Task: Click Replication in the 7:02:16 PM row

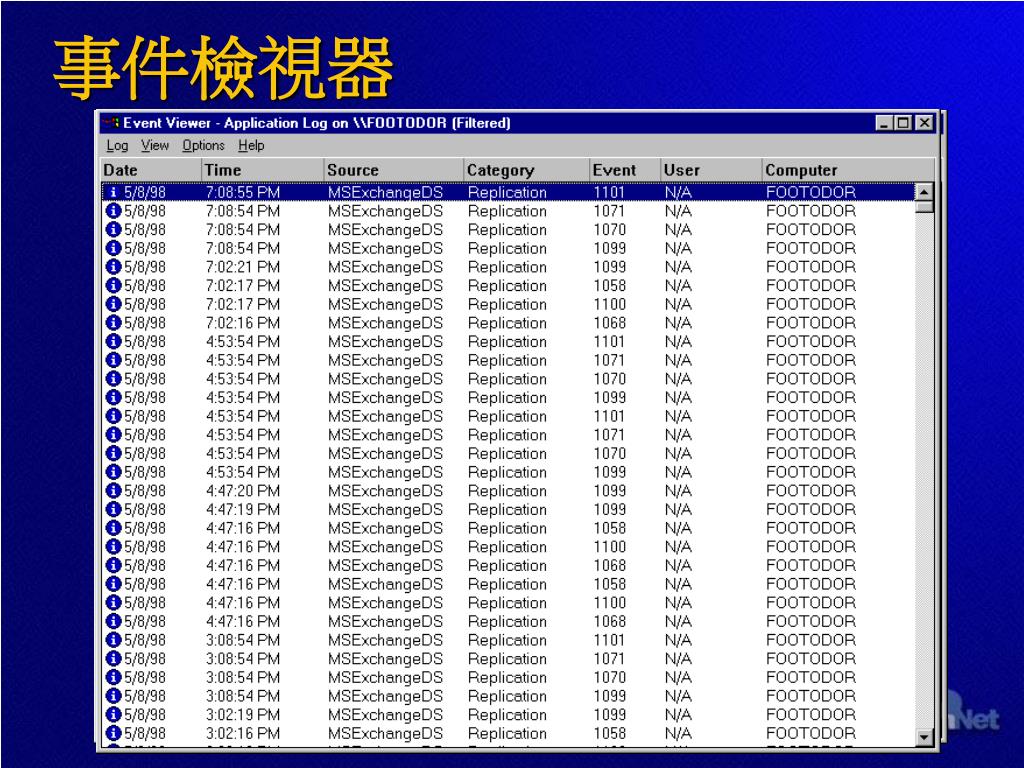Action: [x=507, y=323]
